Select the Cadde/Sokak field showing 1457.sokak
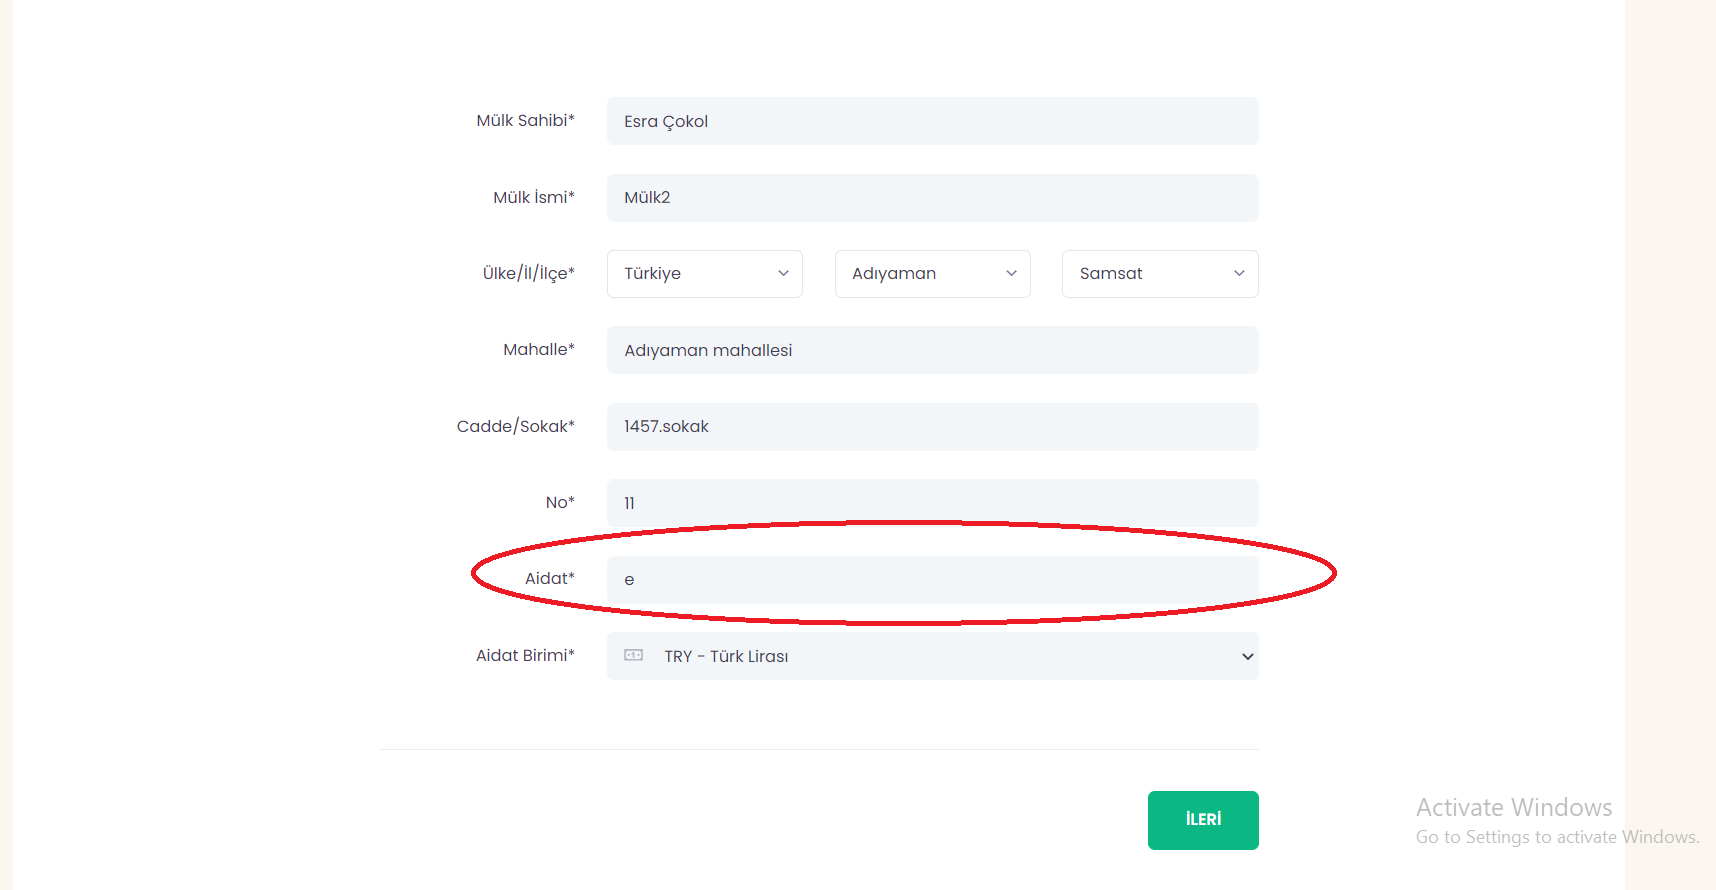Viewport: 1716px width, 890px height. click(932, 427)
